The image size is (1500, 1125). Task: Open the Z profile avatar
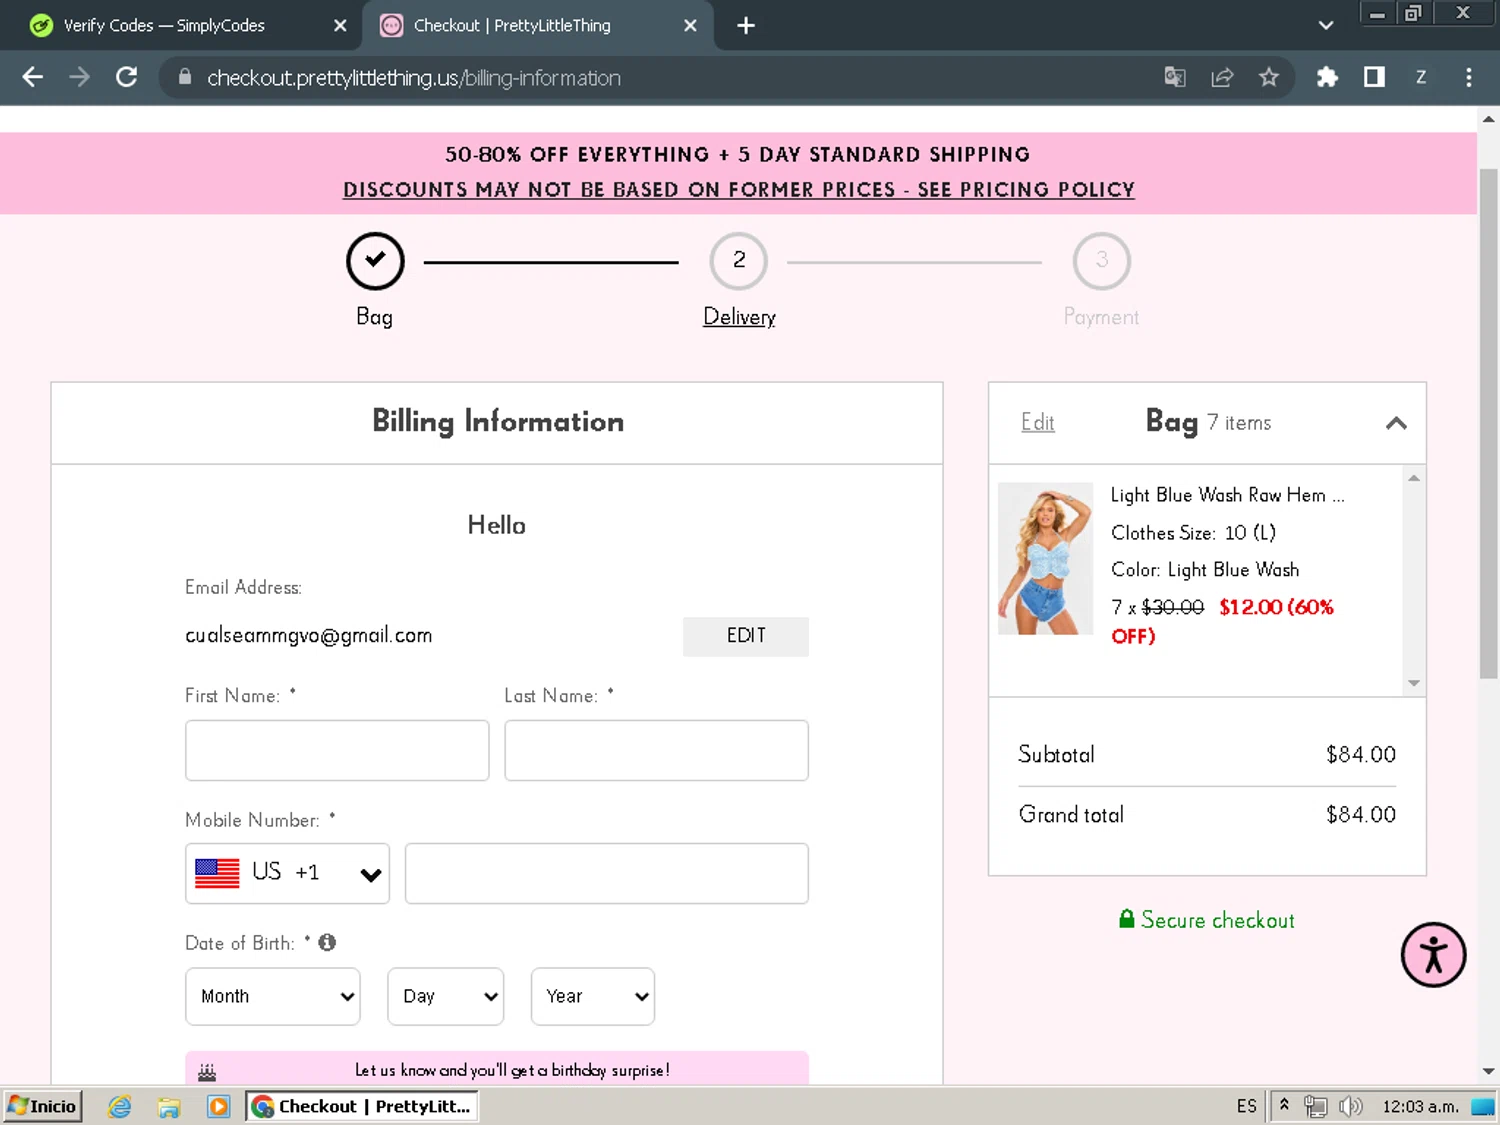[x=1421, y=77]
